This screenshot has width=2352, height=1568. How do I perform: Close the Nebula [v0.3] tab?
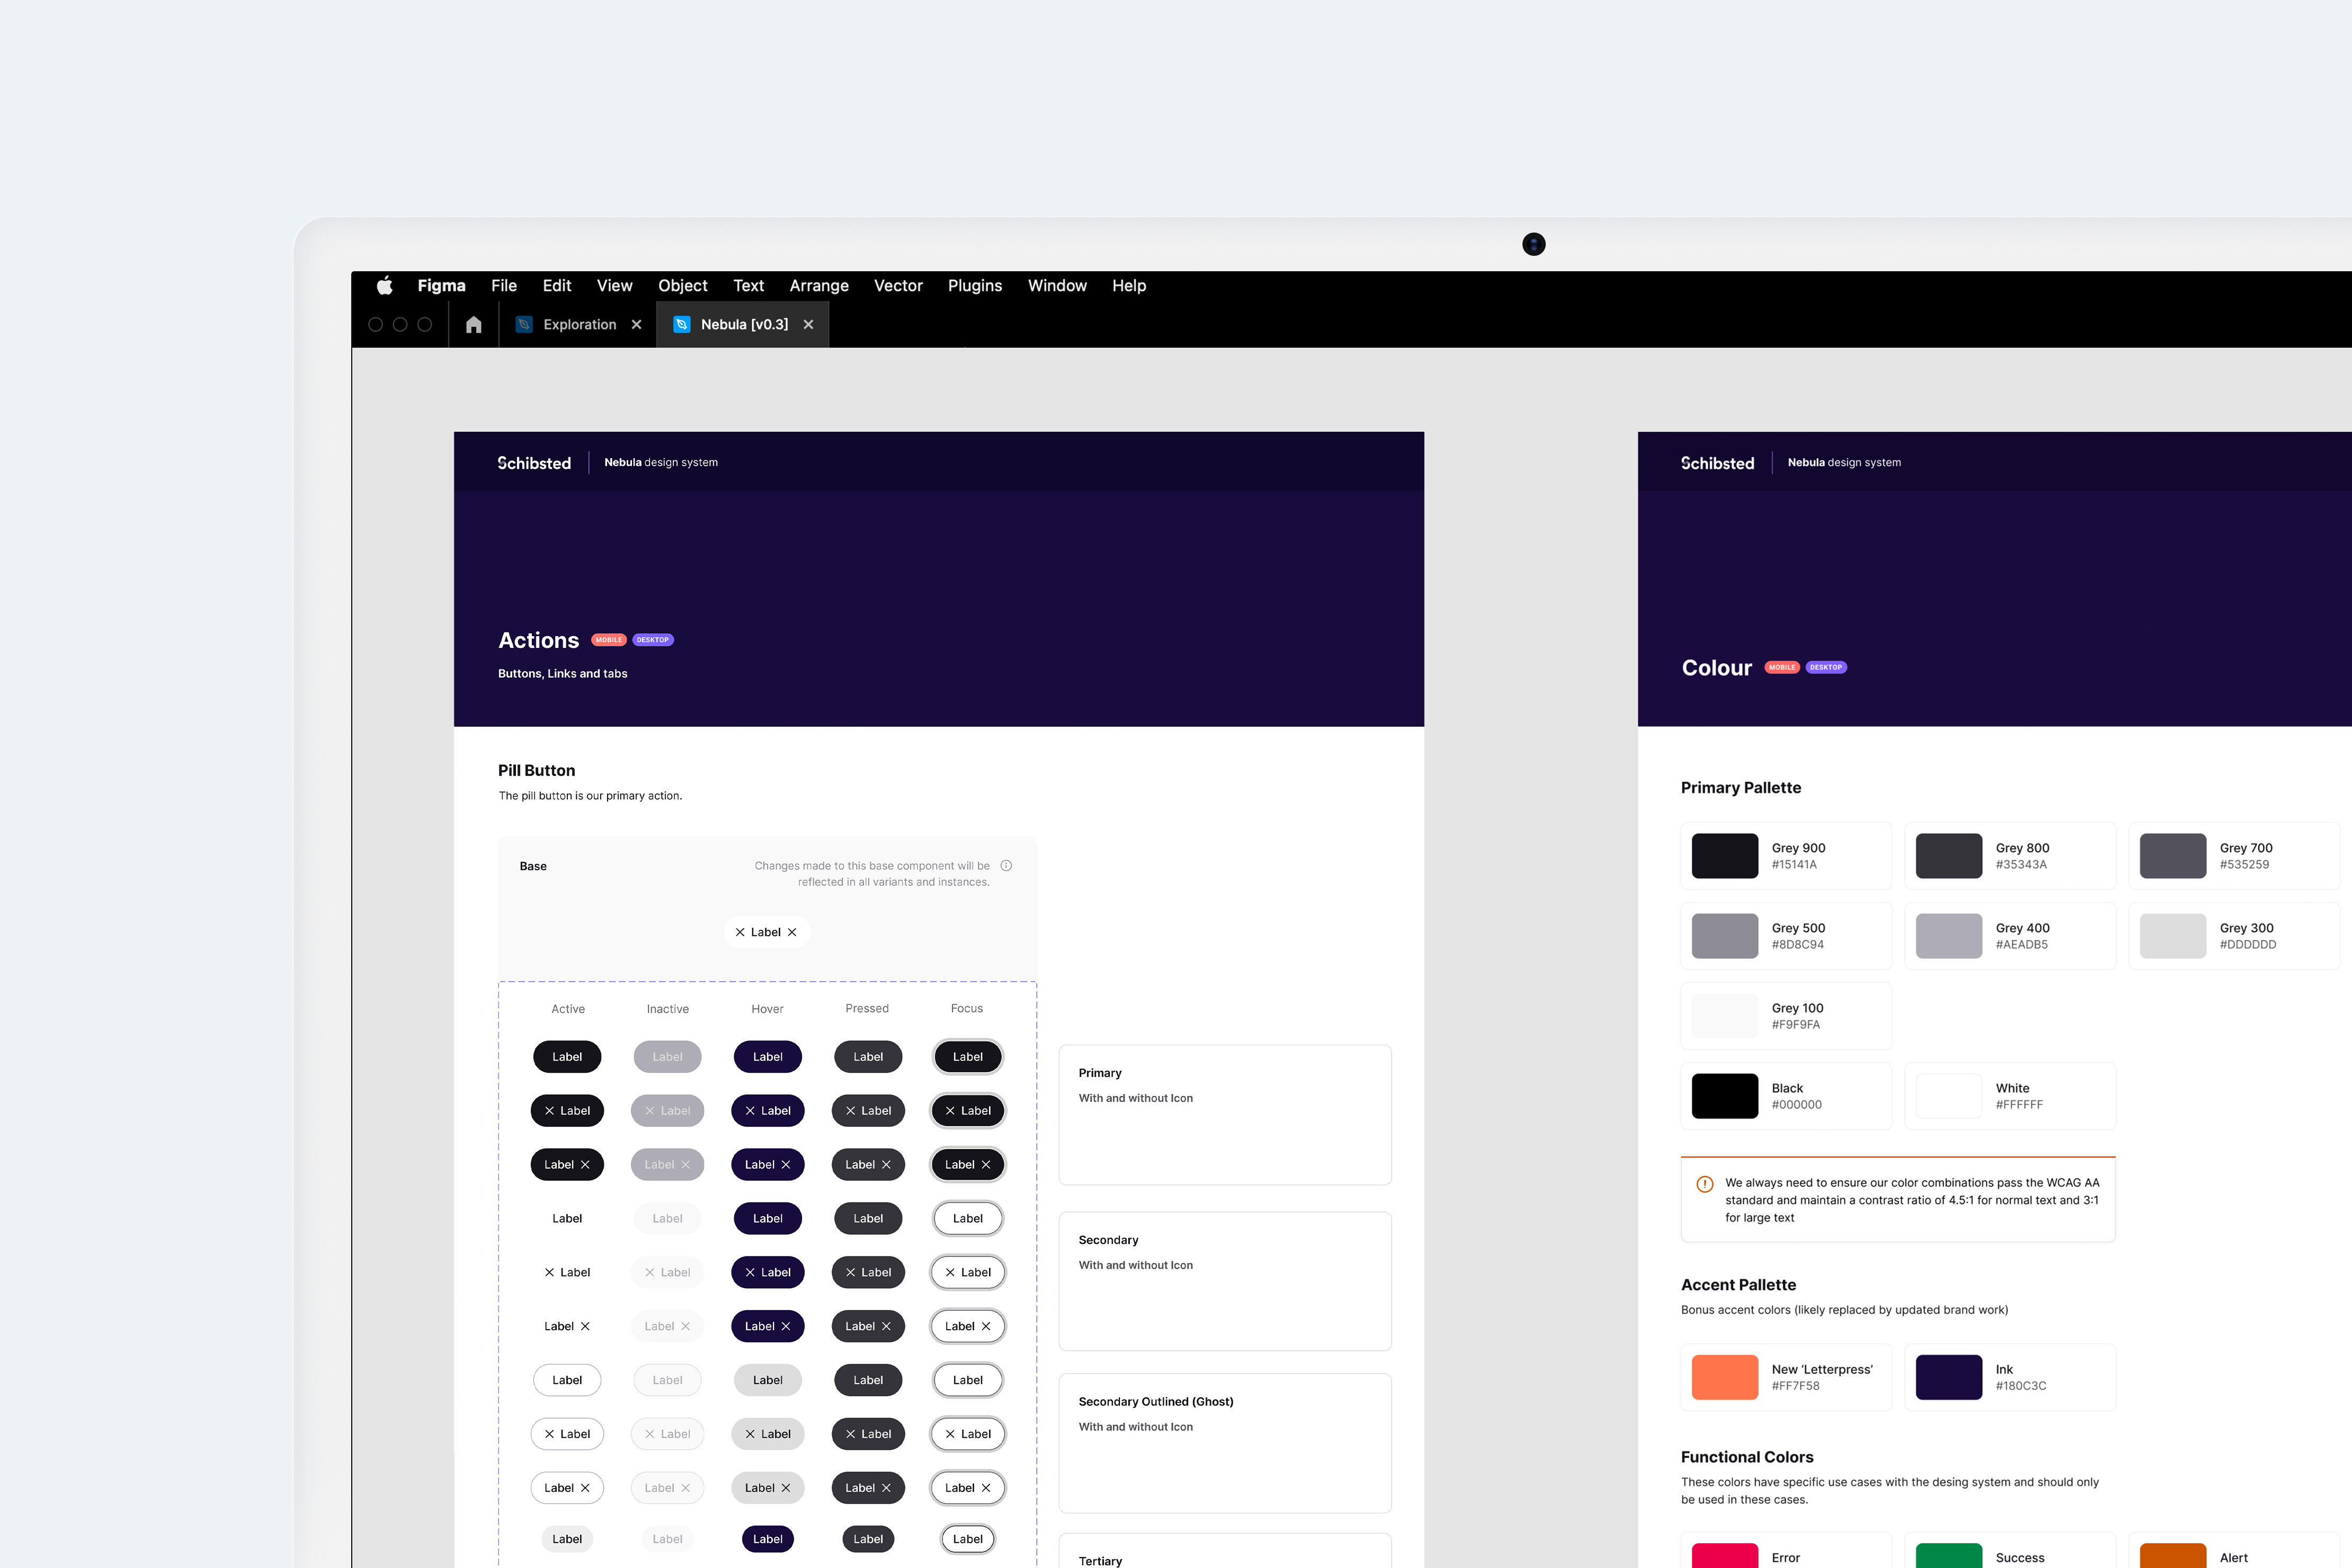(x=808, y=324)
